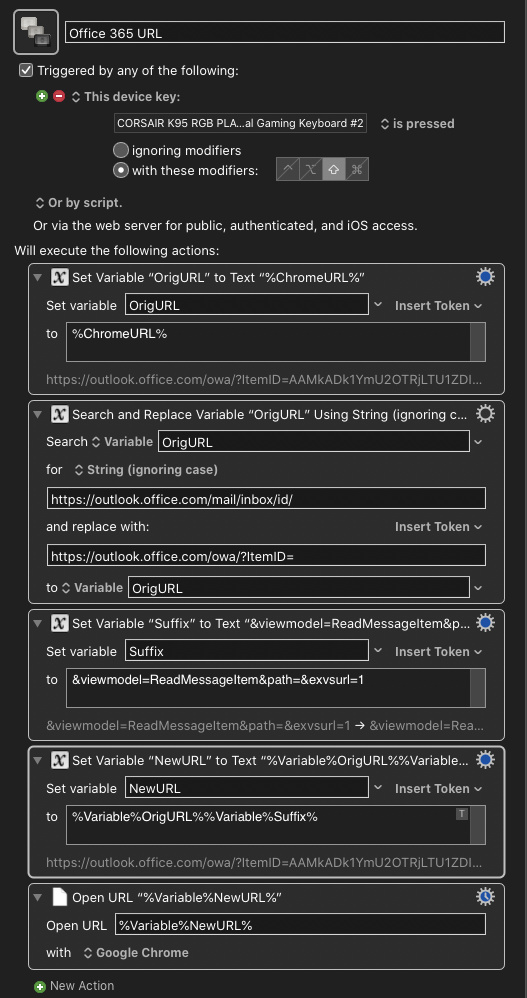Collapse Search and Replace Variable action
This screenshot has width=527, height=998.
point(38,415)
